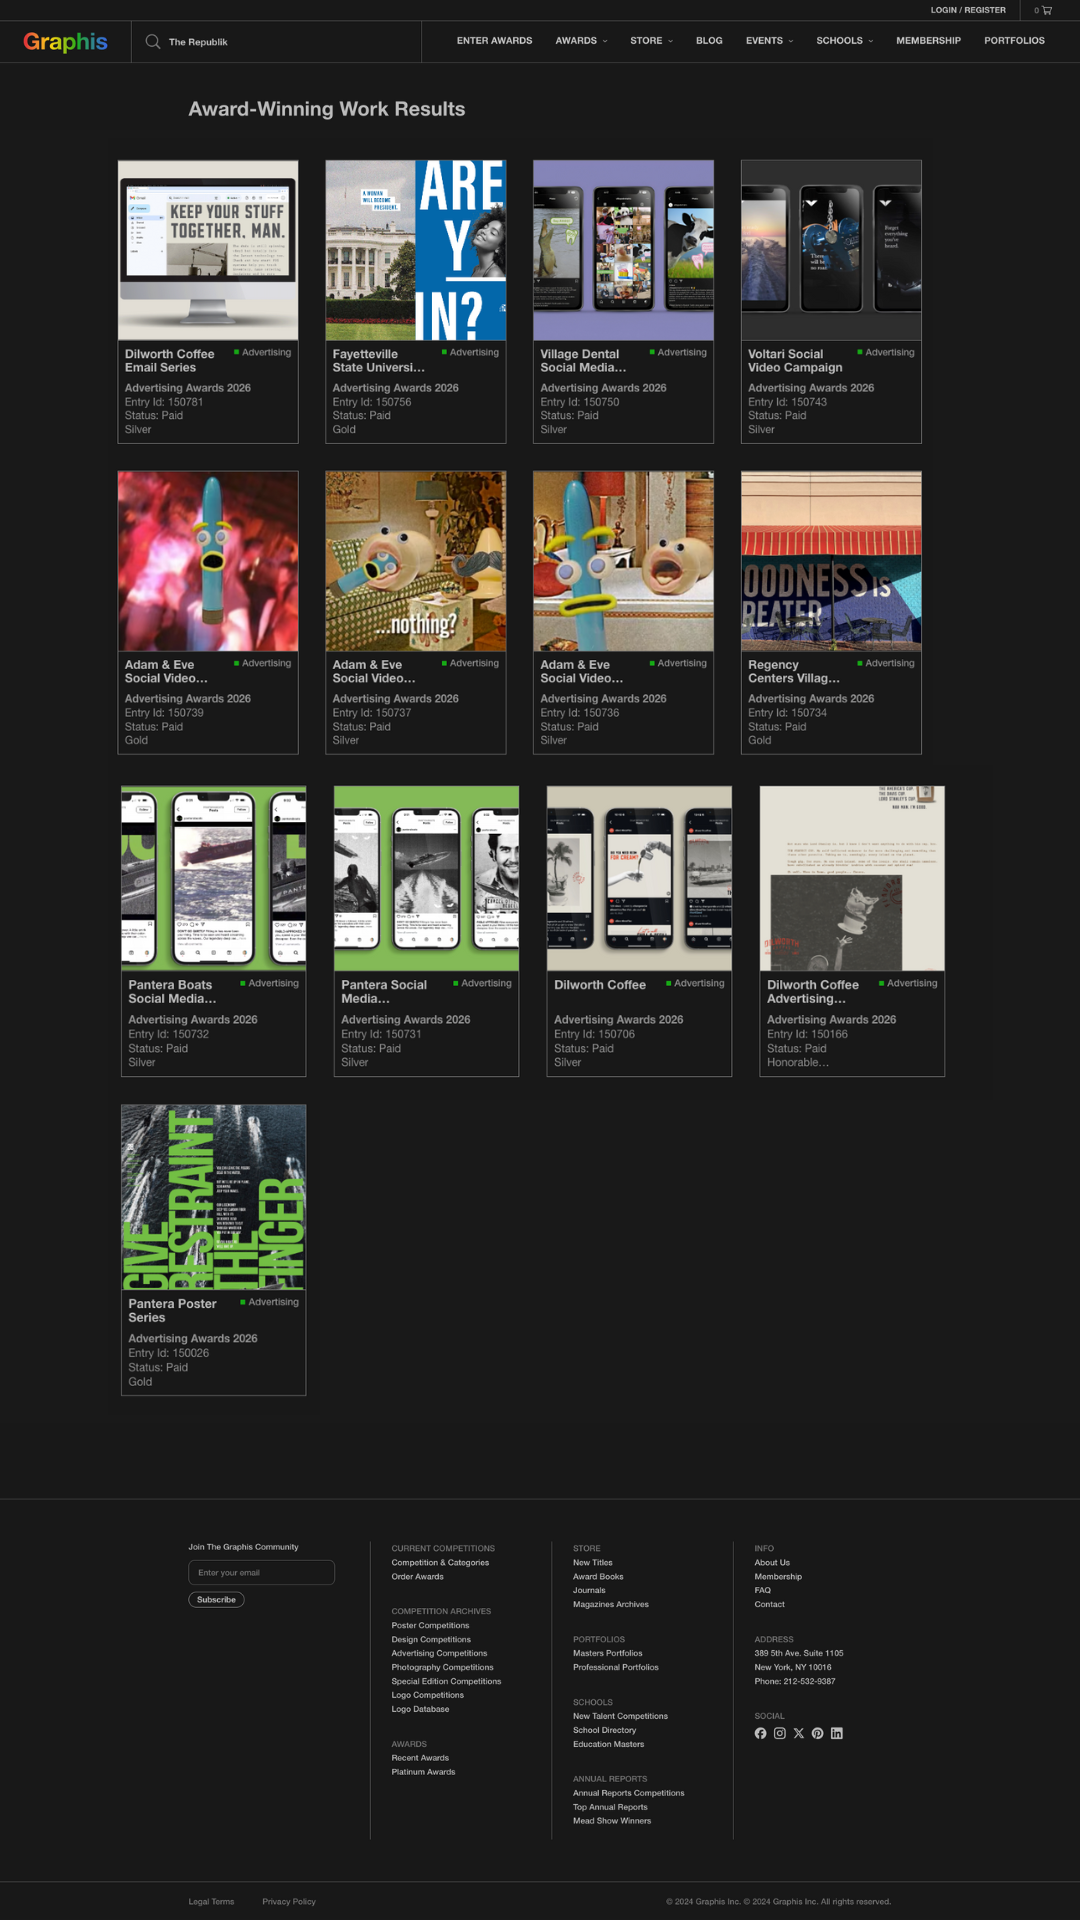Open the Portfolios menu item
Screen dimensions: 1080x1920
click(1014, 41)
